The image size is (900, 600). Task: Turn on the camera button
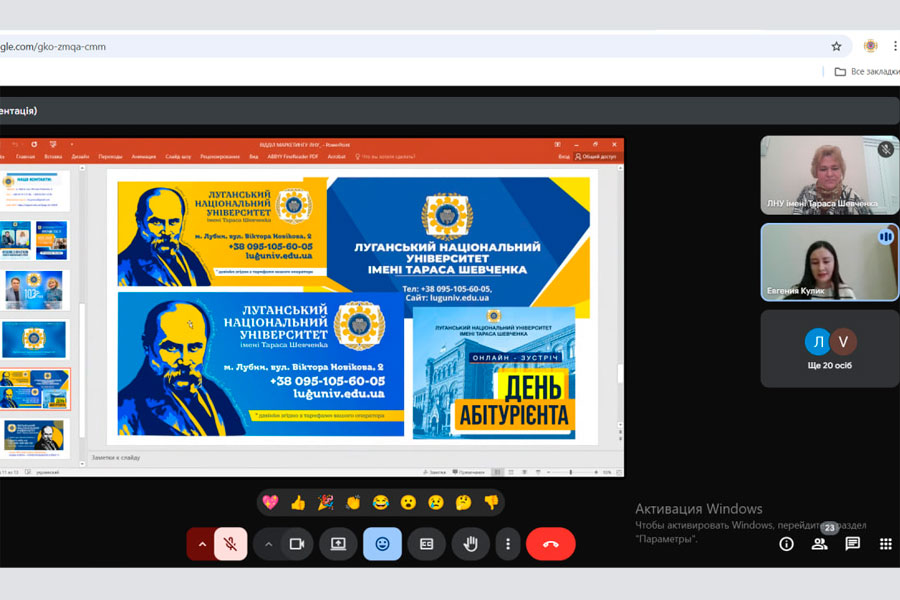pos(297,544)
